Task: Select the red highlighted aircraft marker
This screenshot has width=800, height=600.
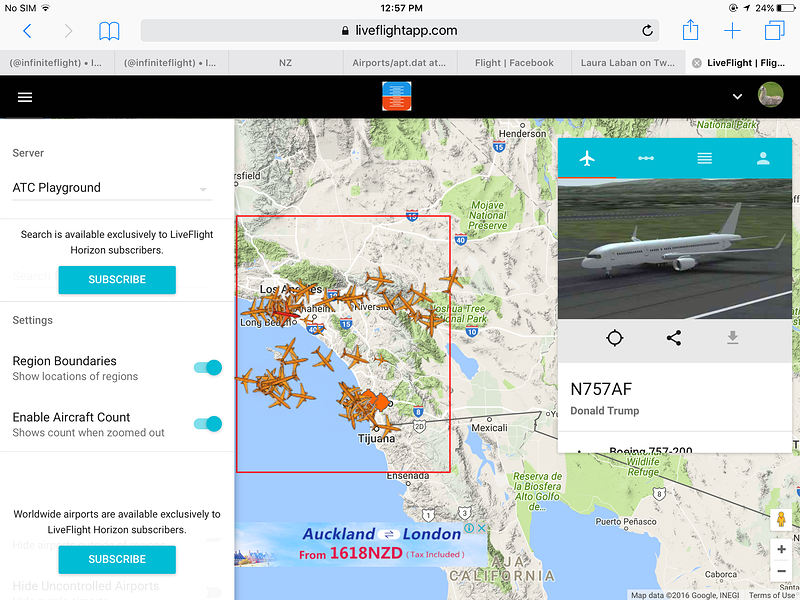Action: coord(286,314)
